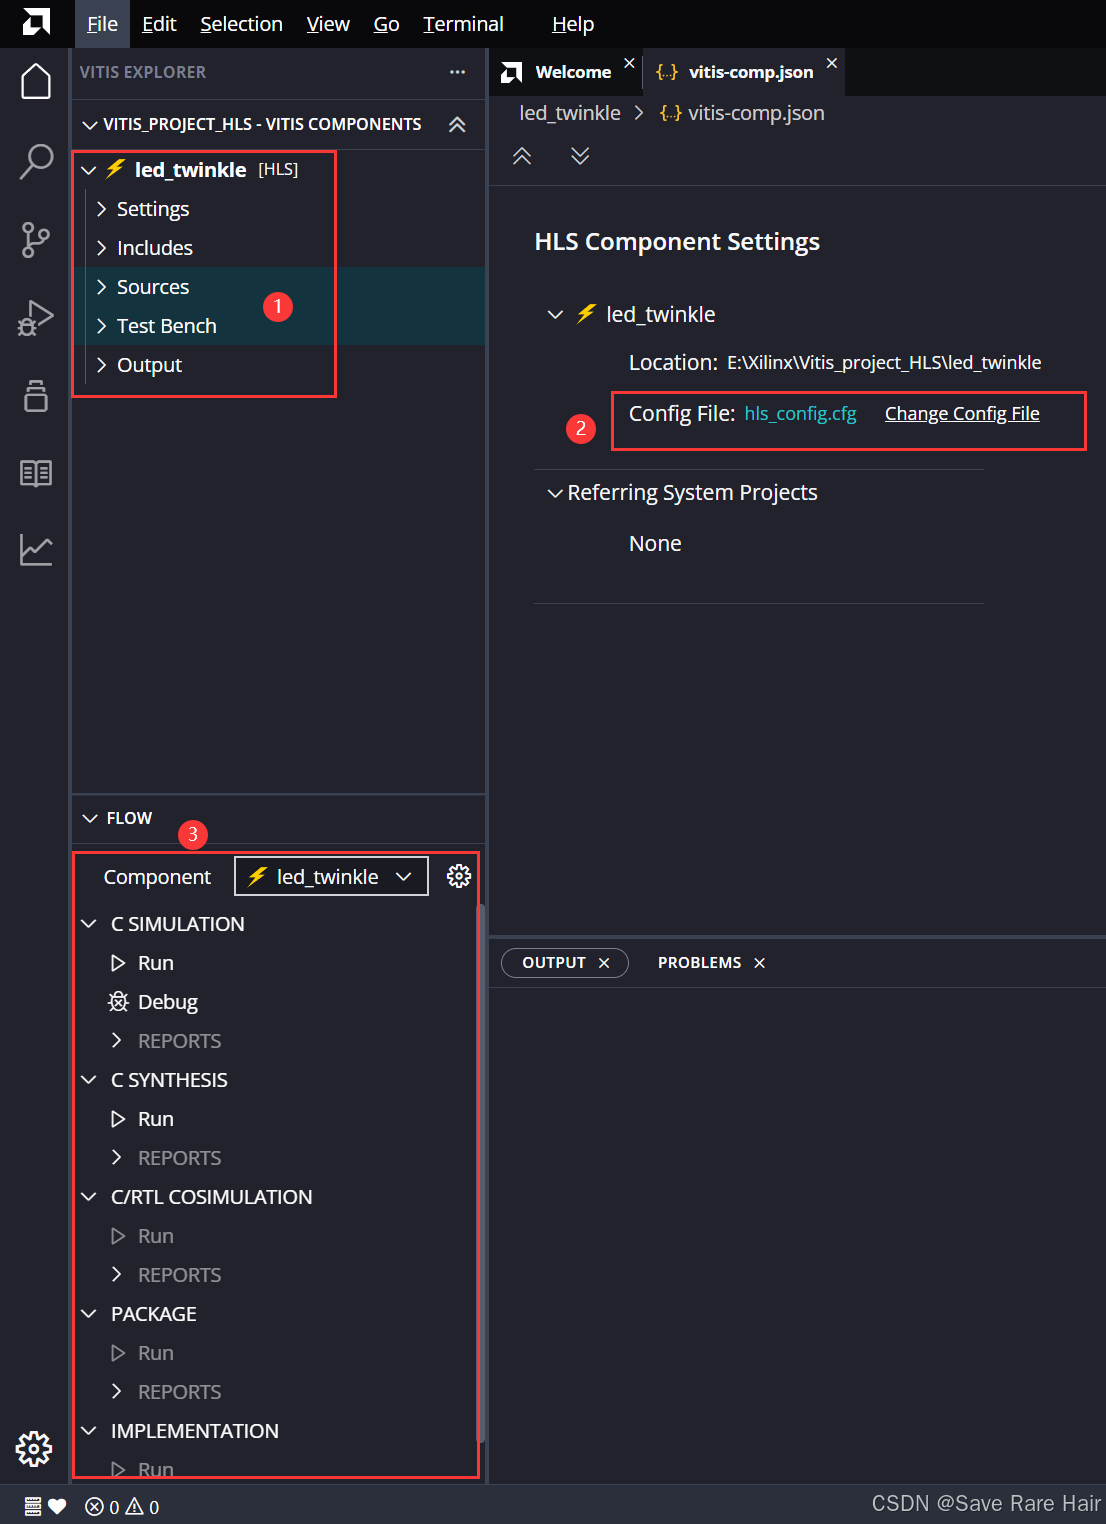1106x1524 pixels.
Task: Collapse led_twinkle [HLS] tree node
Action: pyautogui.click(x=89, y=170)
